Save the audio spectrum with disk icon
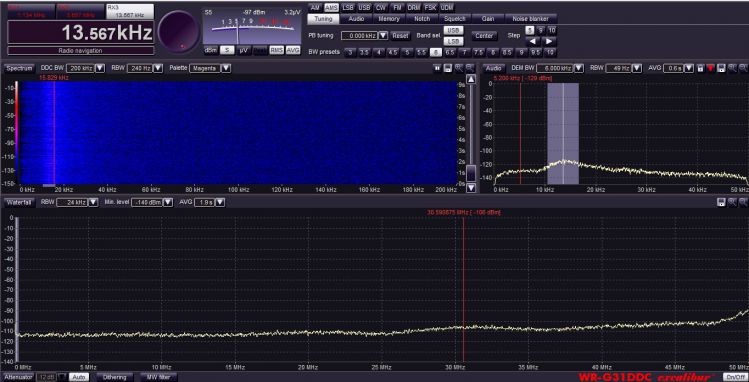 coord(721,69)
